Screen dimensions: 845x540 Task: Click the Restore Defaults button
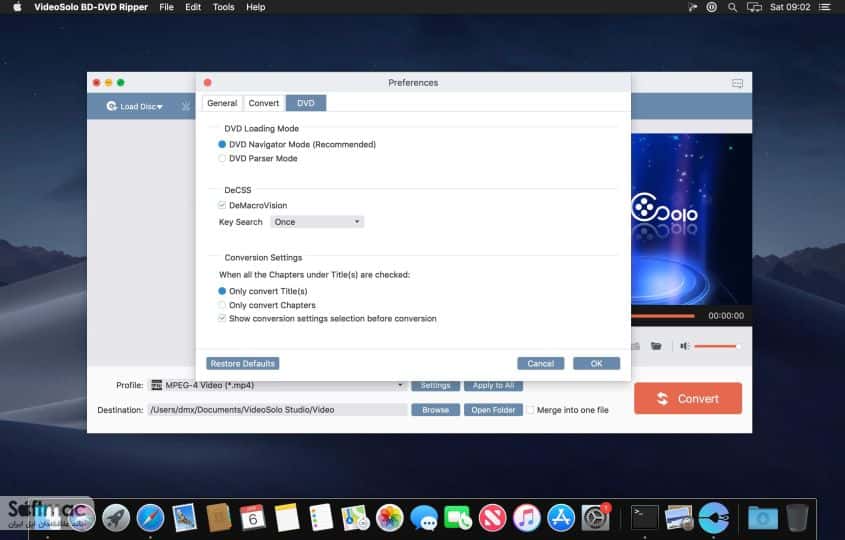[243, 364]
